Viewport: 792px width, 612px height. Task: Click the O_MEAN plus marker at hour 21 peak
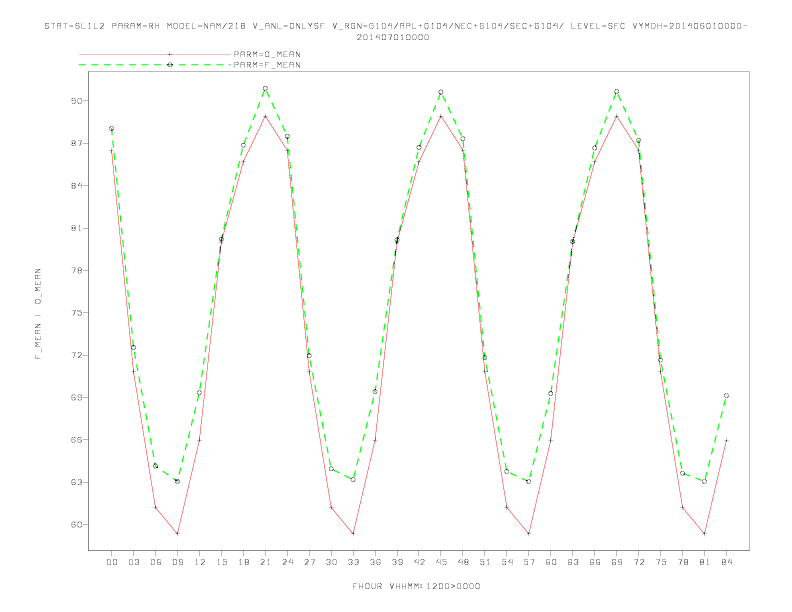265,117
